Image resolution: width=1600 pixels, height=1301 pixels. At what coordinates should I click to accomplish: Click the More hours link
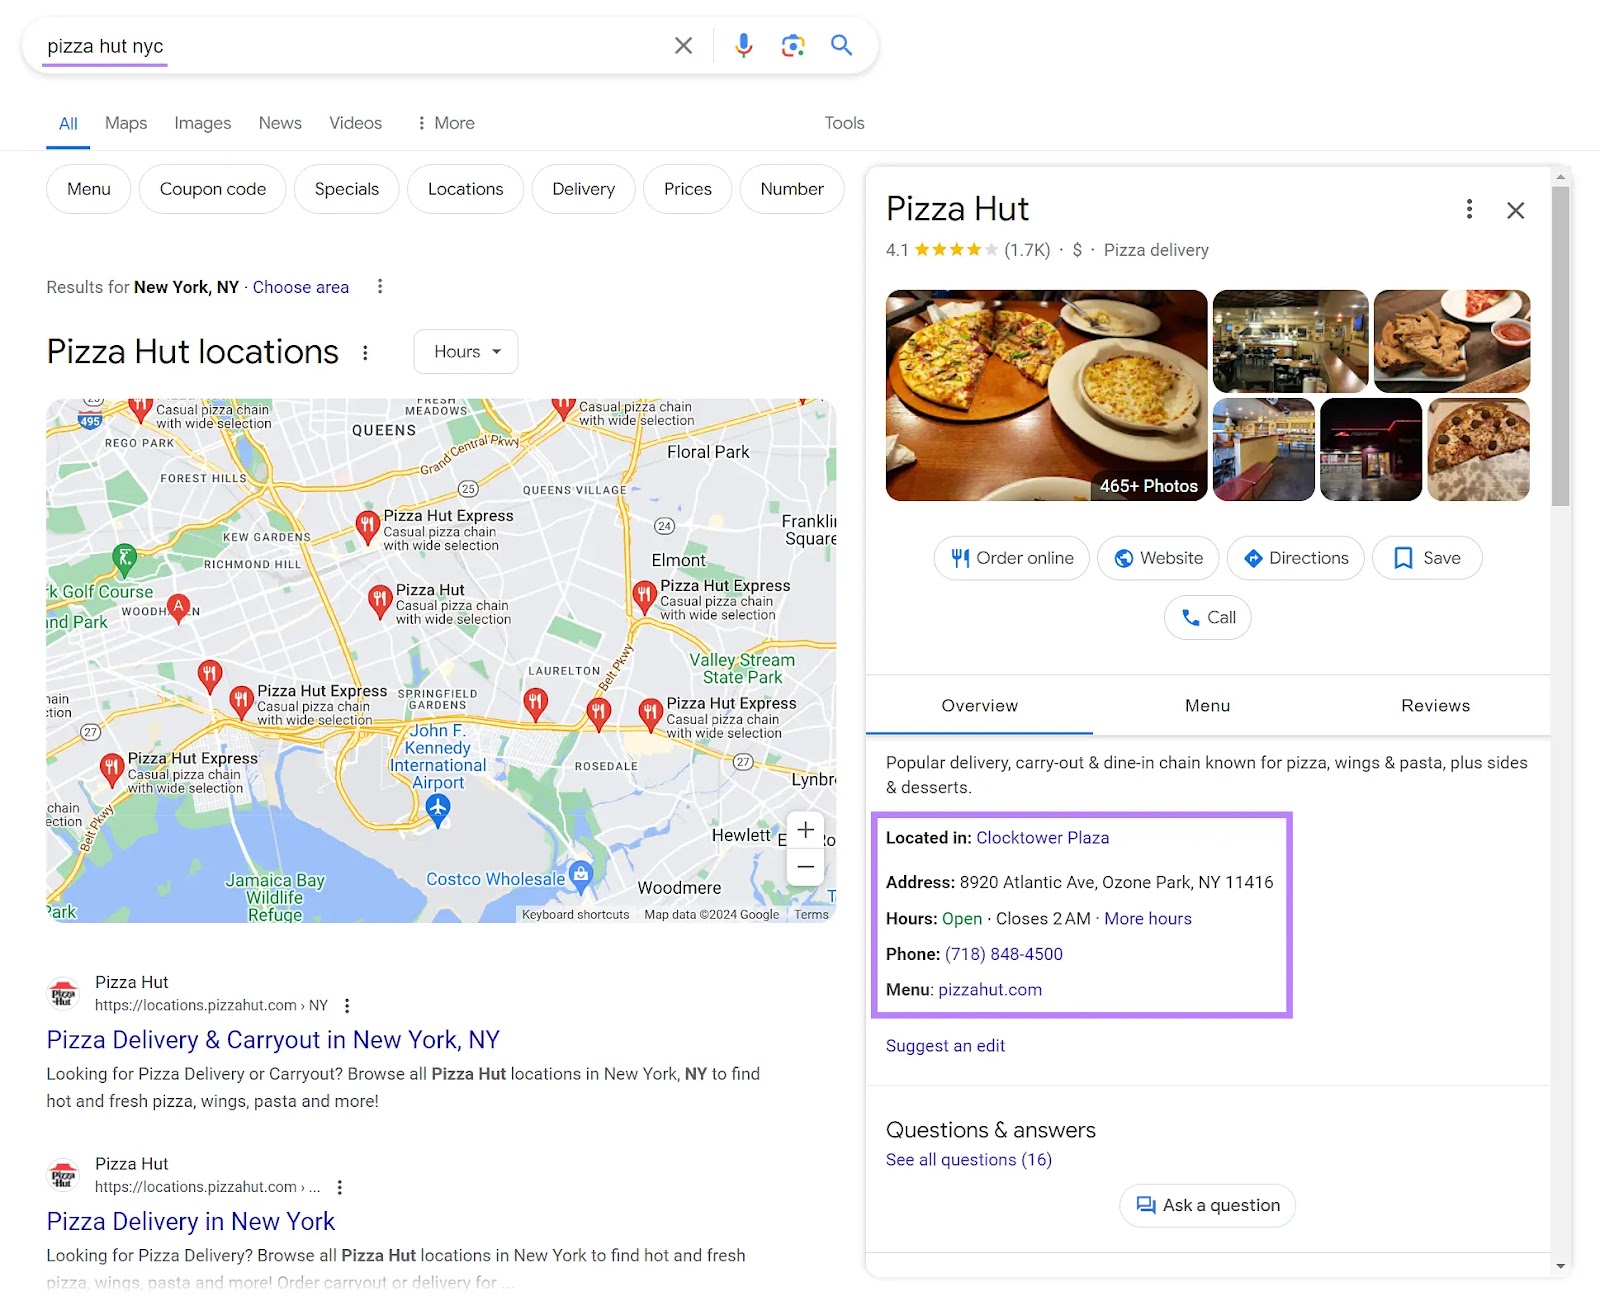pos(1148,919)
